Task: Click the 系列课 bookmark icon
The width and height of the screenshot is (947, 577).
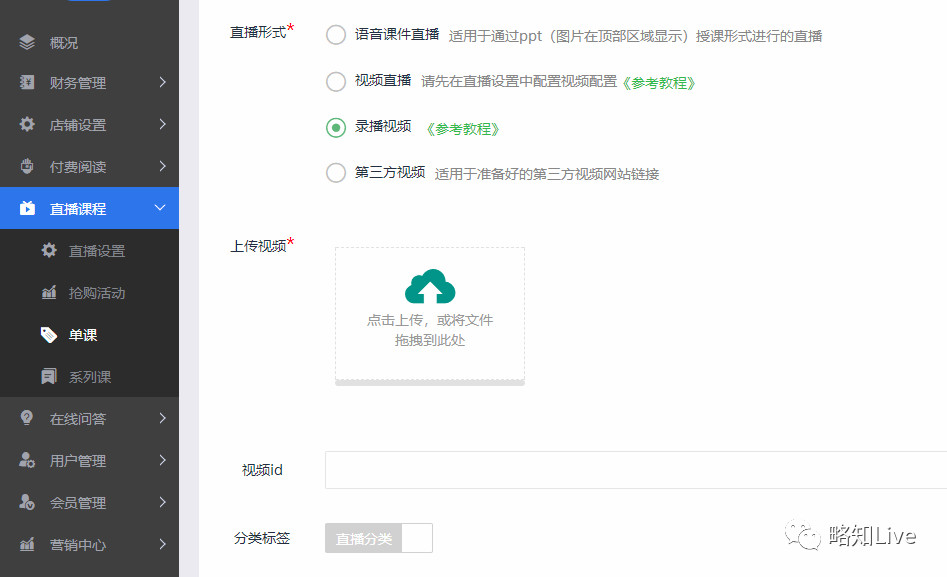Action: (x=49, y=376)
